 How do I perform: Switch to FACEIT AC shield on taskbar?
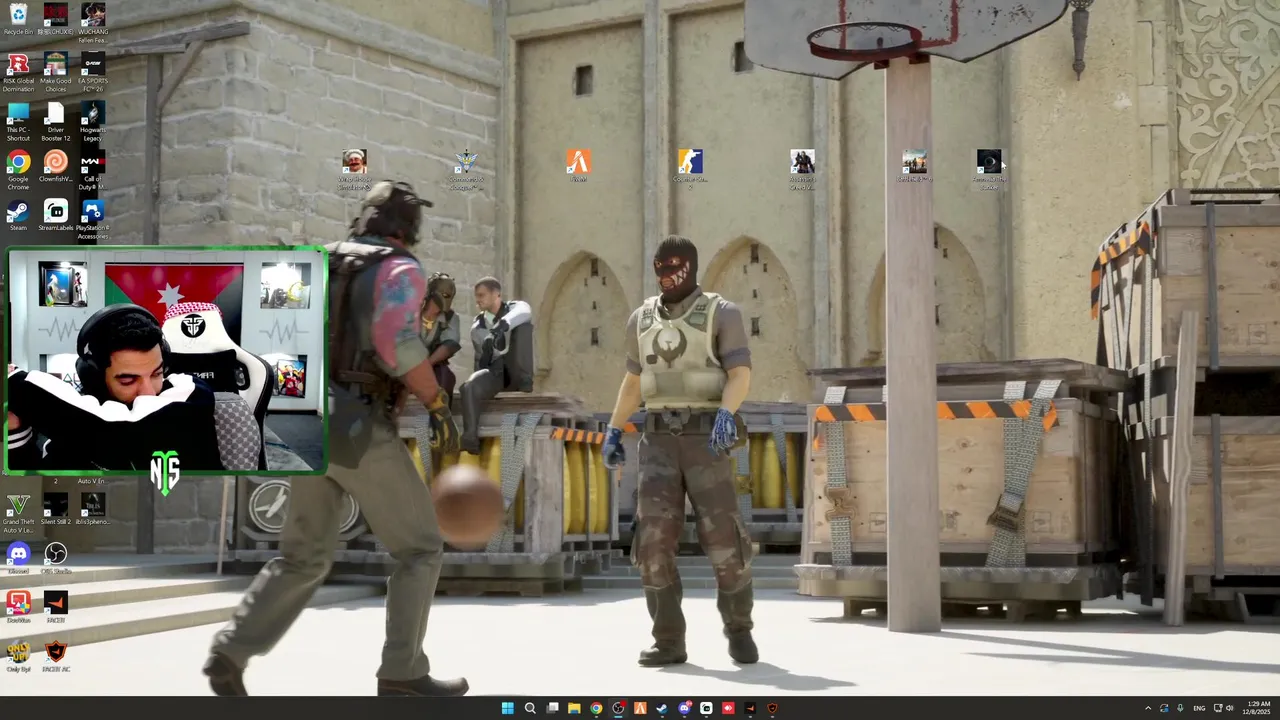click(x=772, y=708)
